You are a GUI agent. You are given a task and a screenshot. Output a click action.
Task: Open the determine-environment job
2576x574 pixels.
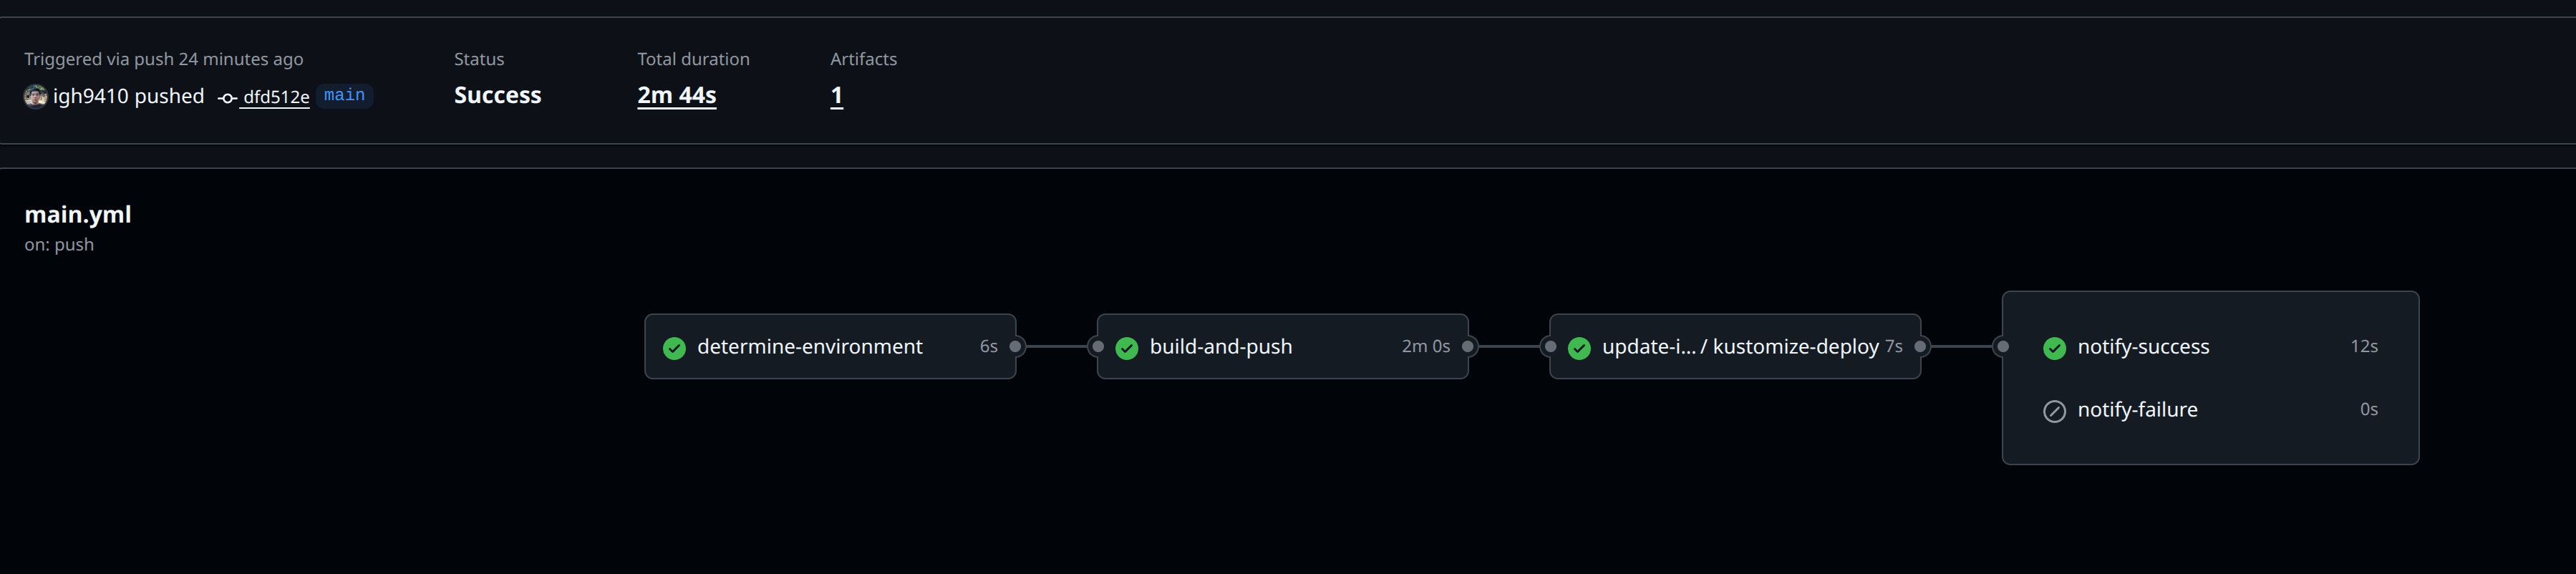(x=809, y=347)
